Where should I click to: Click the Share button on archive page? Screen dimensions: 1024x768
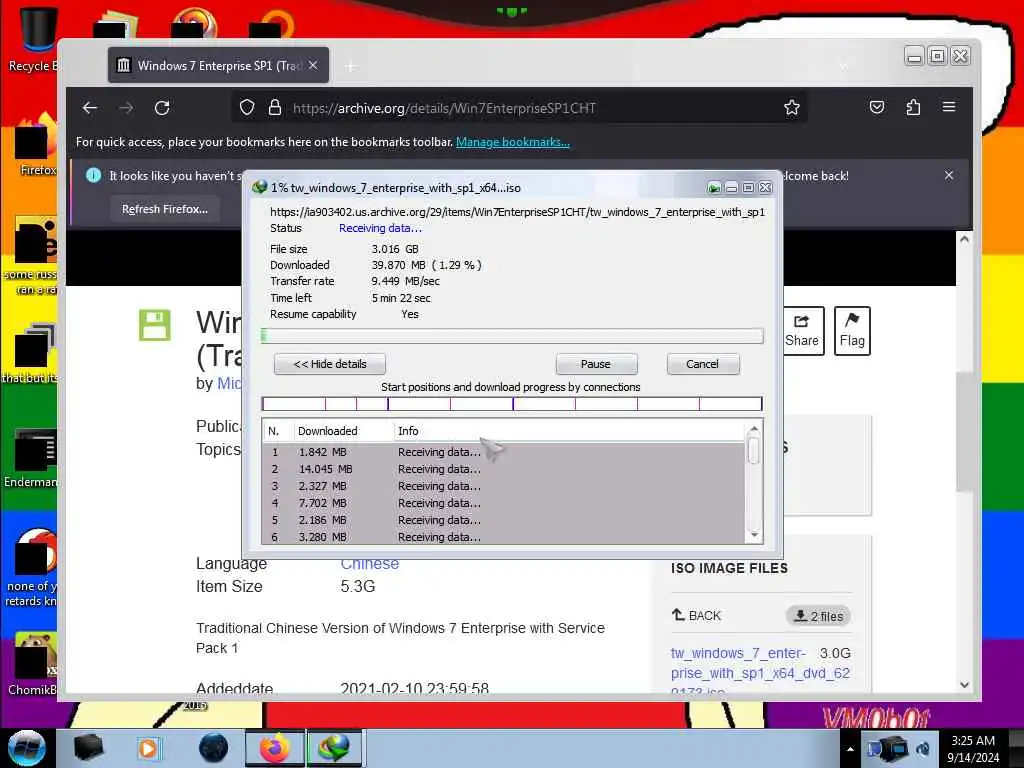[x=802, y=330]
